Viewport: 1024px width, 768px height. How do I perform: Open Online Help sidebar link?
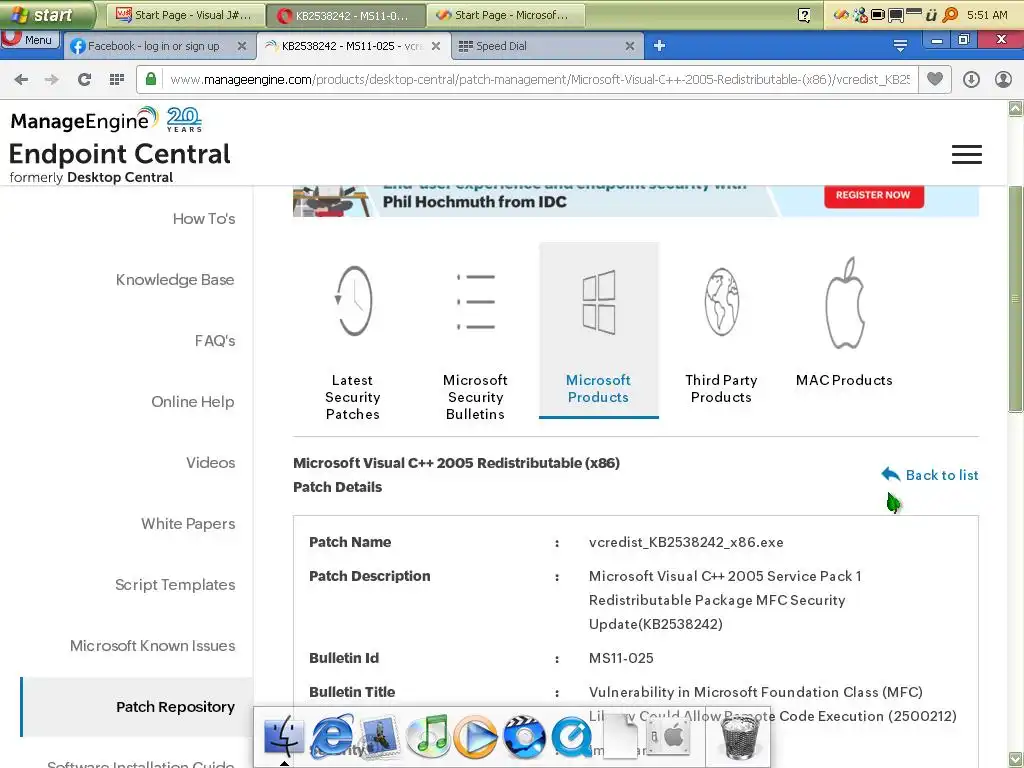pos(193,402)
